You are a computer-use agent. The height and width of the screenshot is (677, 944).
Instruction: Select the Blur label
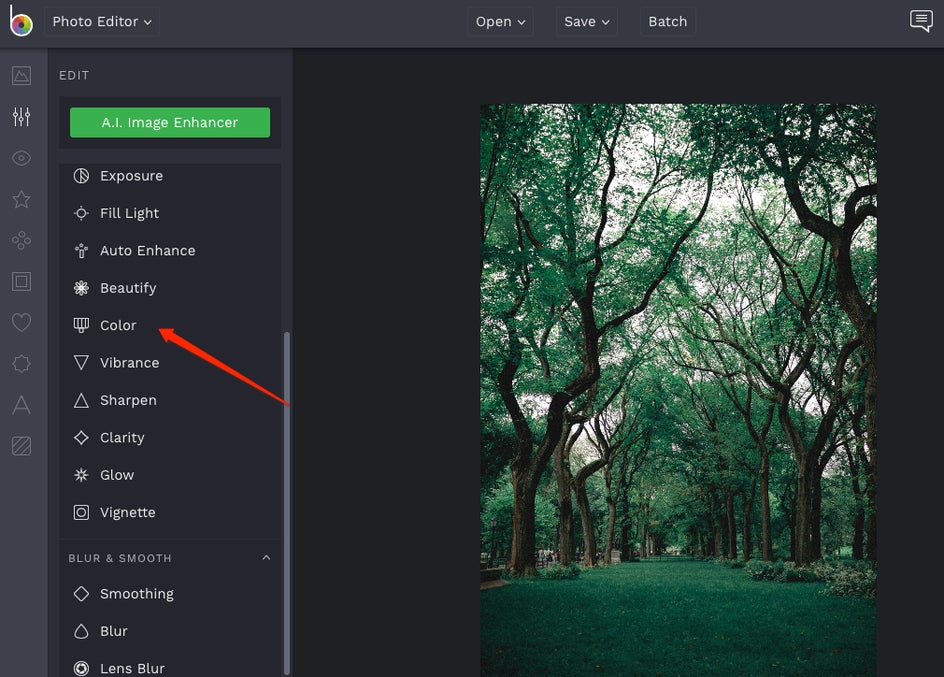(114, 631)
